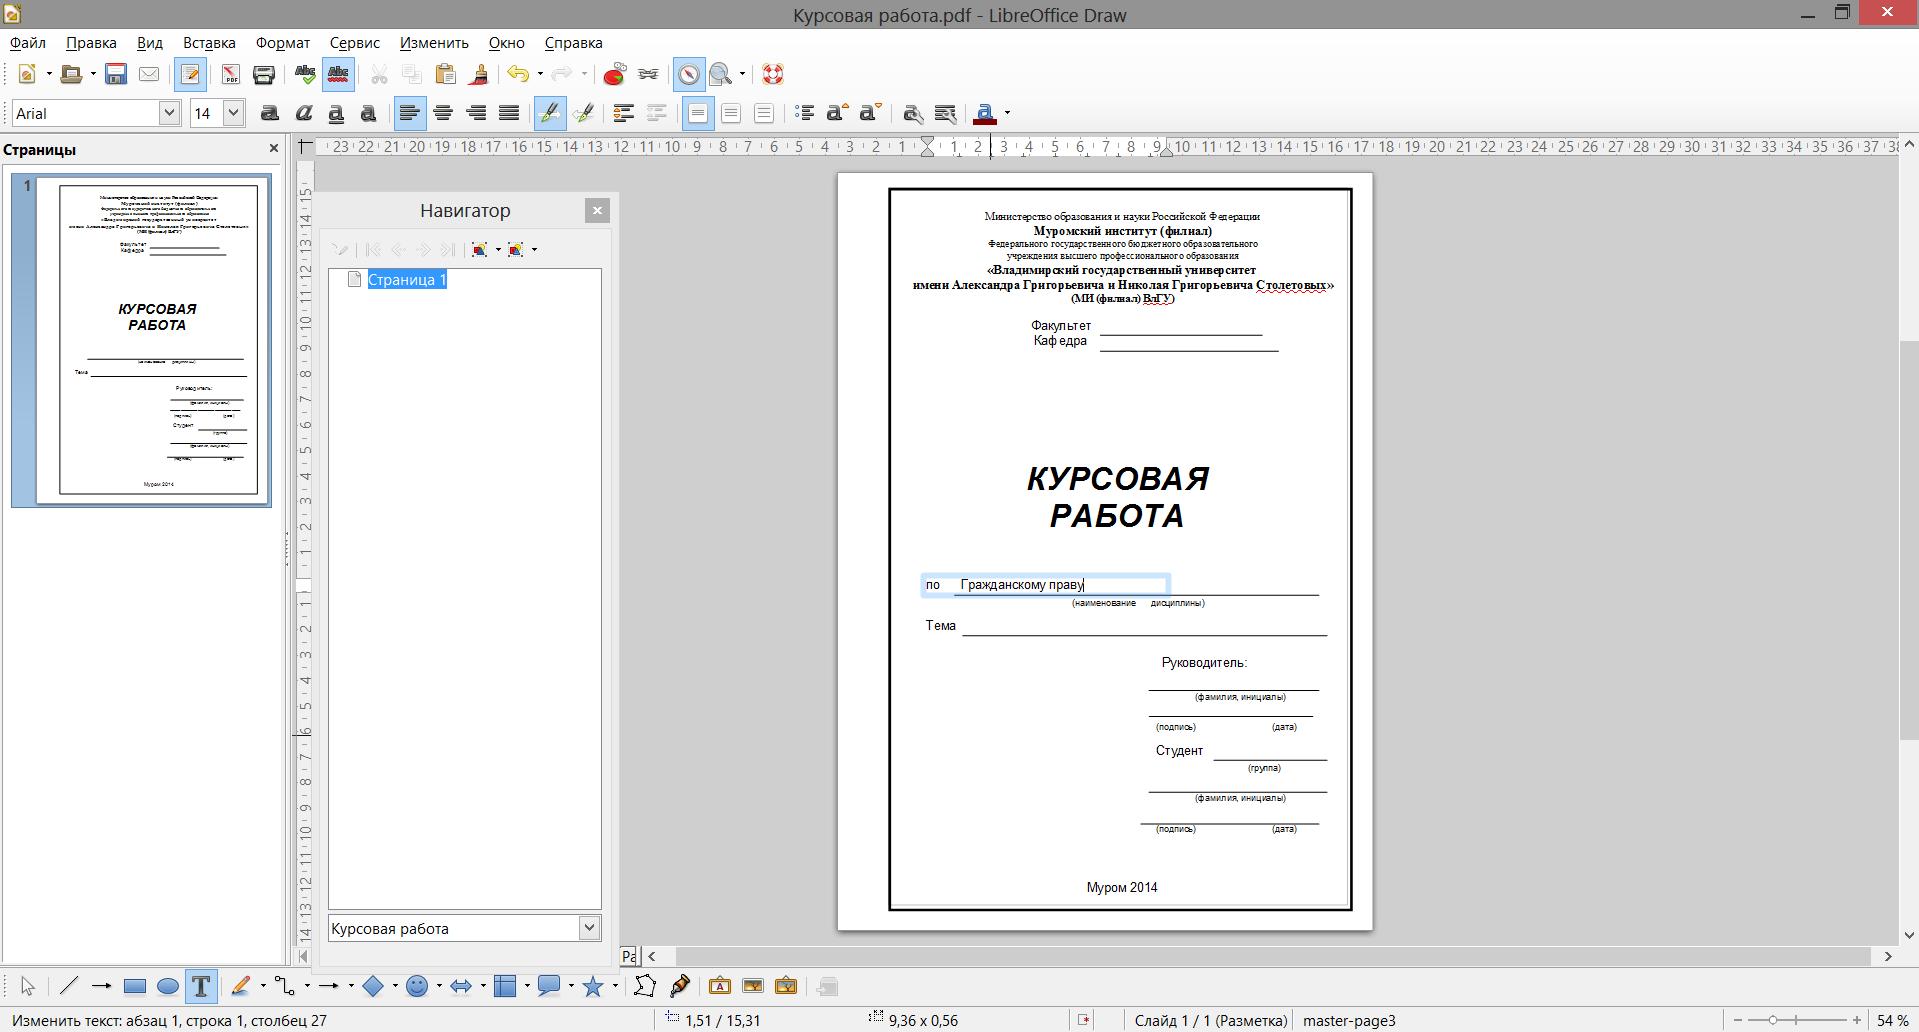The height and width of the screenshot is (1032, 1919).
Task: Toggle automatic spellcheck button
Action: tap(338, 75)
